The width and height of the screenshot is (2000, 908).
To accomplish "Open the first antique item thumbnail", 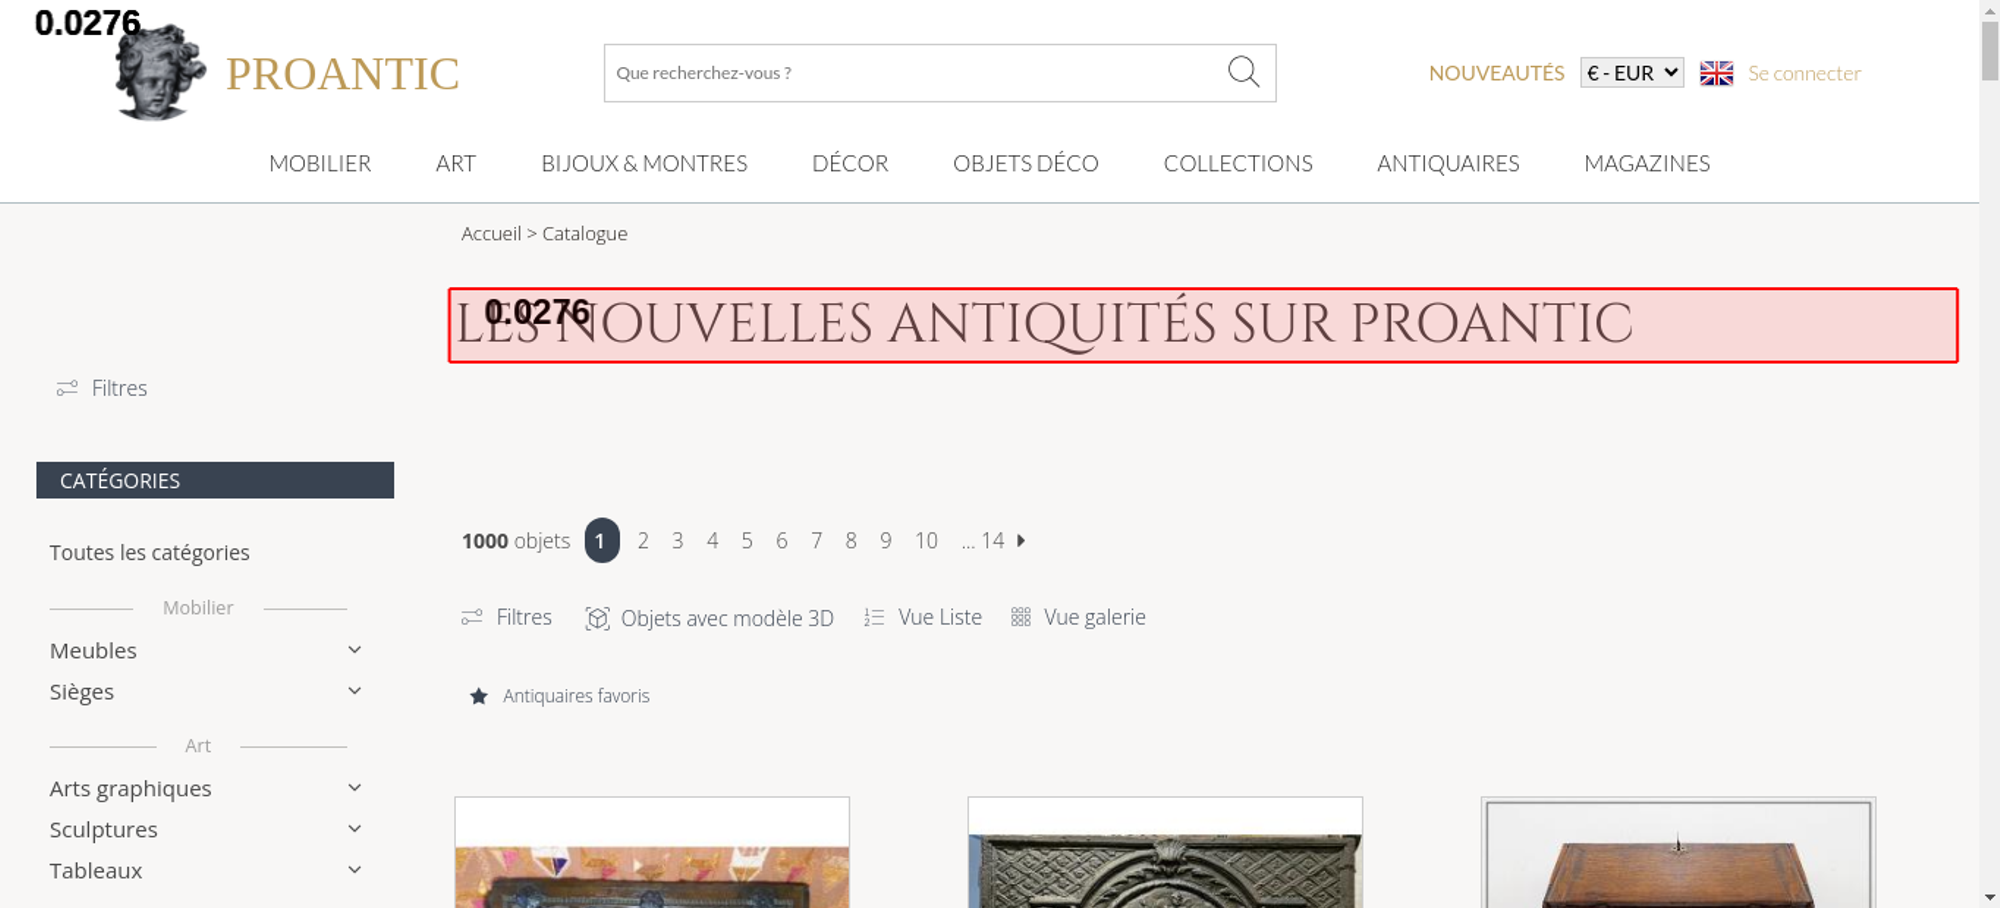I will click(x=652, y=853).
